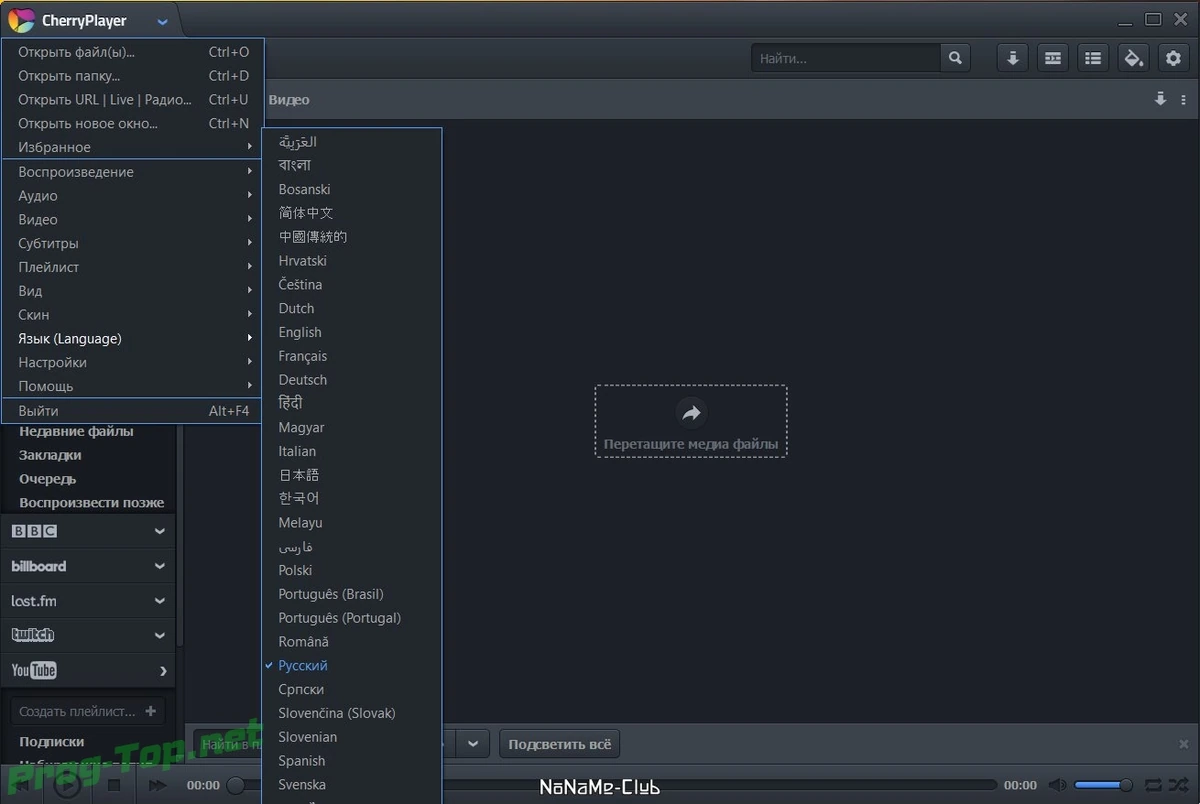Open the skin paint bucket icon

pyautogui.click(x=1133, y=58)
